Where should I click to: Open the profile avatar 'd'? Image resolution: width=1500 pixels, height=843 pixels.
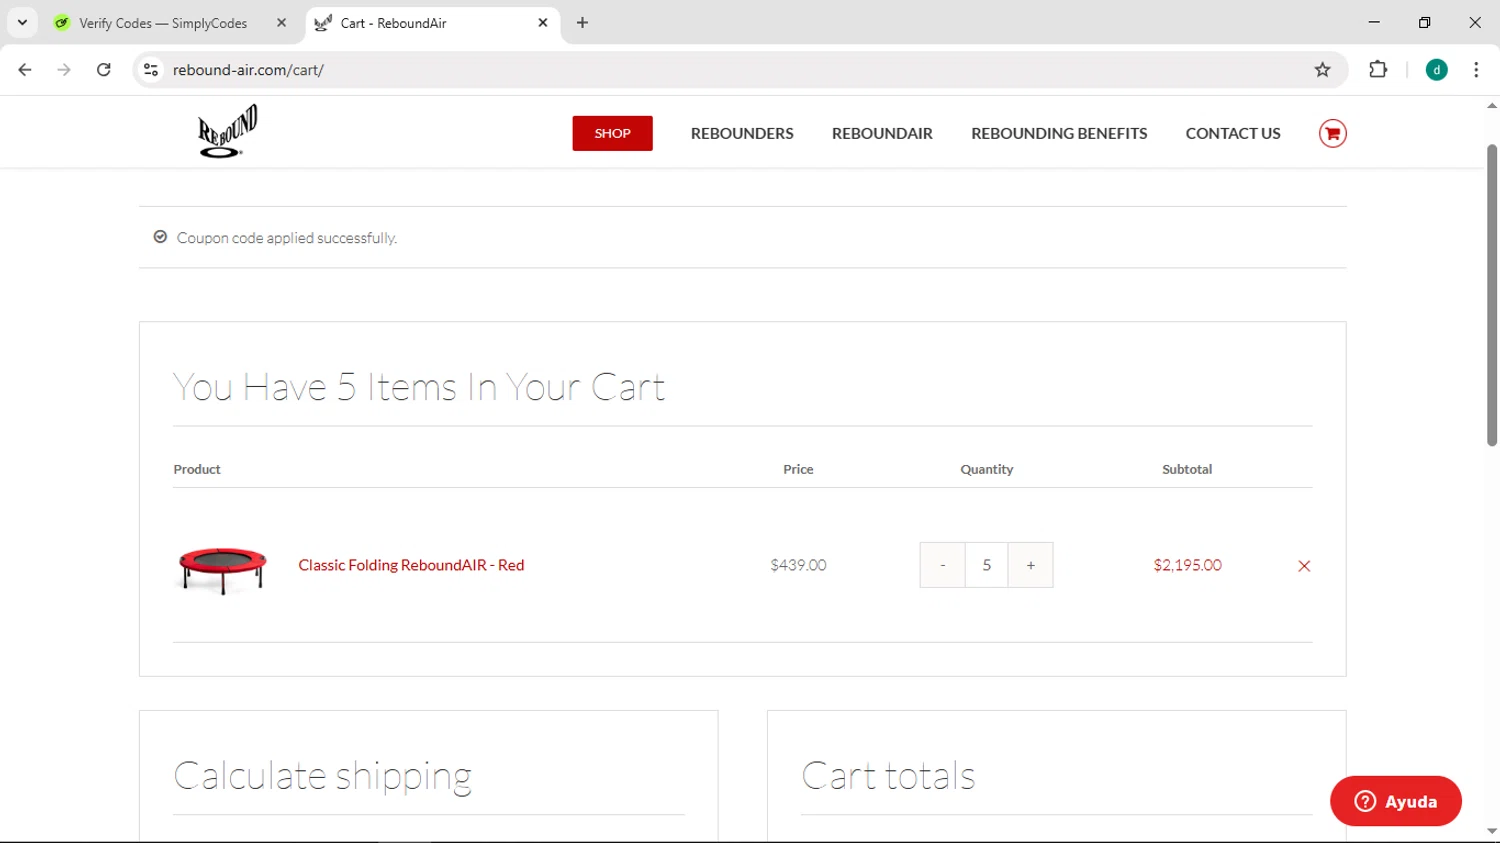pyautogui.click(x=1436, y=70)
